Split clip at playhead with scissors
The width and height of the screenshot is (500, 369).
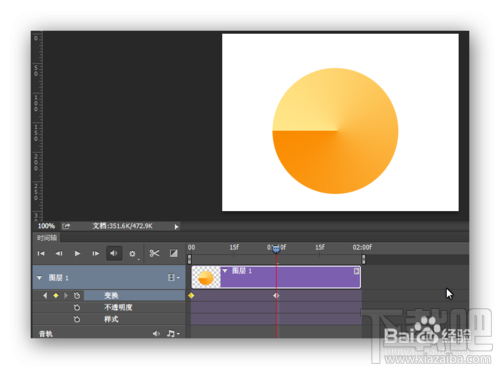coord(154,253)
